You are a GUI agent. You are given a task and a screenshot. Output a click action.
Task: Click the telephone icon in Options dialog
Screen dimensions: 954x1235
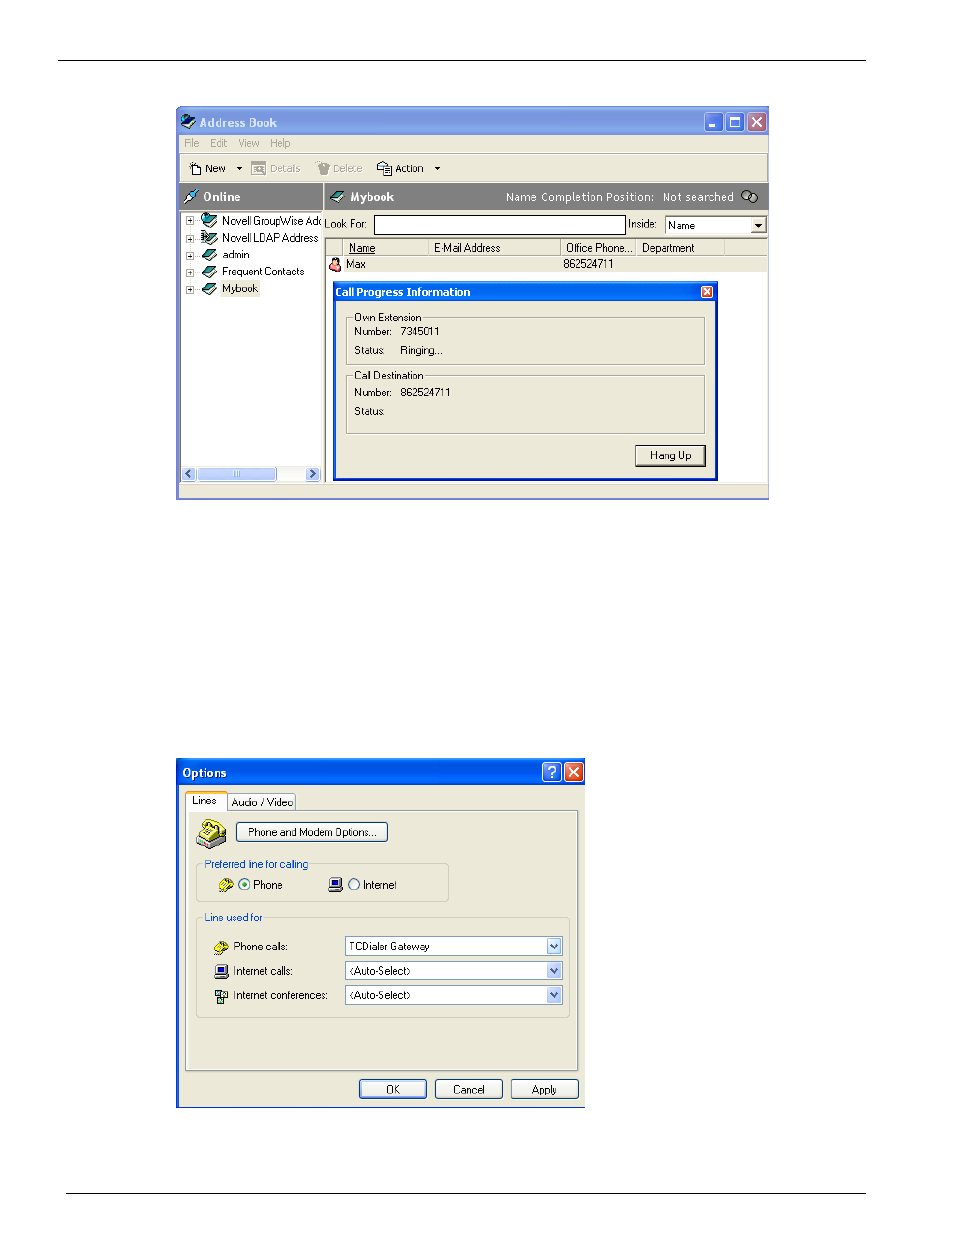click(x=211, y=833)
